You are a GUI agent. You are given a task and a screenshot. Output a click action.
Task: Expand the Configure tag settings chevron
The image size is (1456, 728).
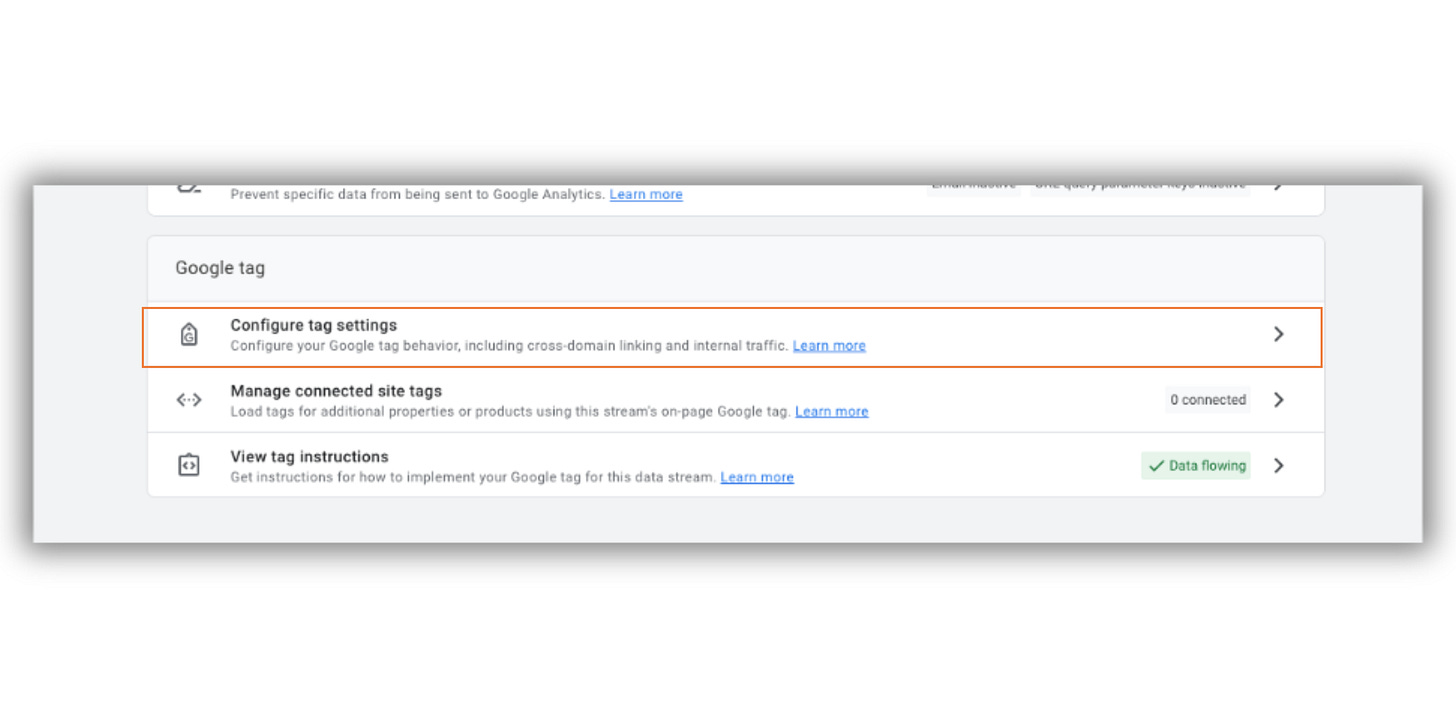click(1278, 334)
